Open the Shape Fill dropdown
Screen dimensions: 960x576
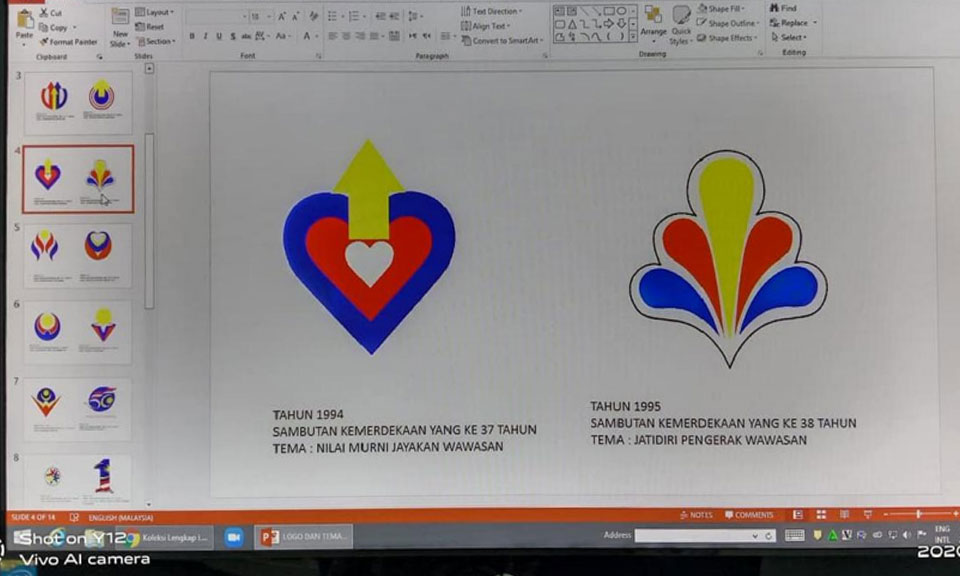(726, 8)
